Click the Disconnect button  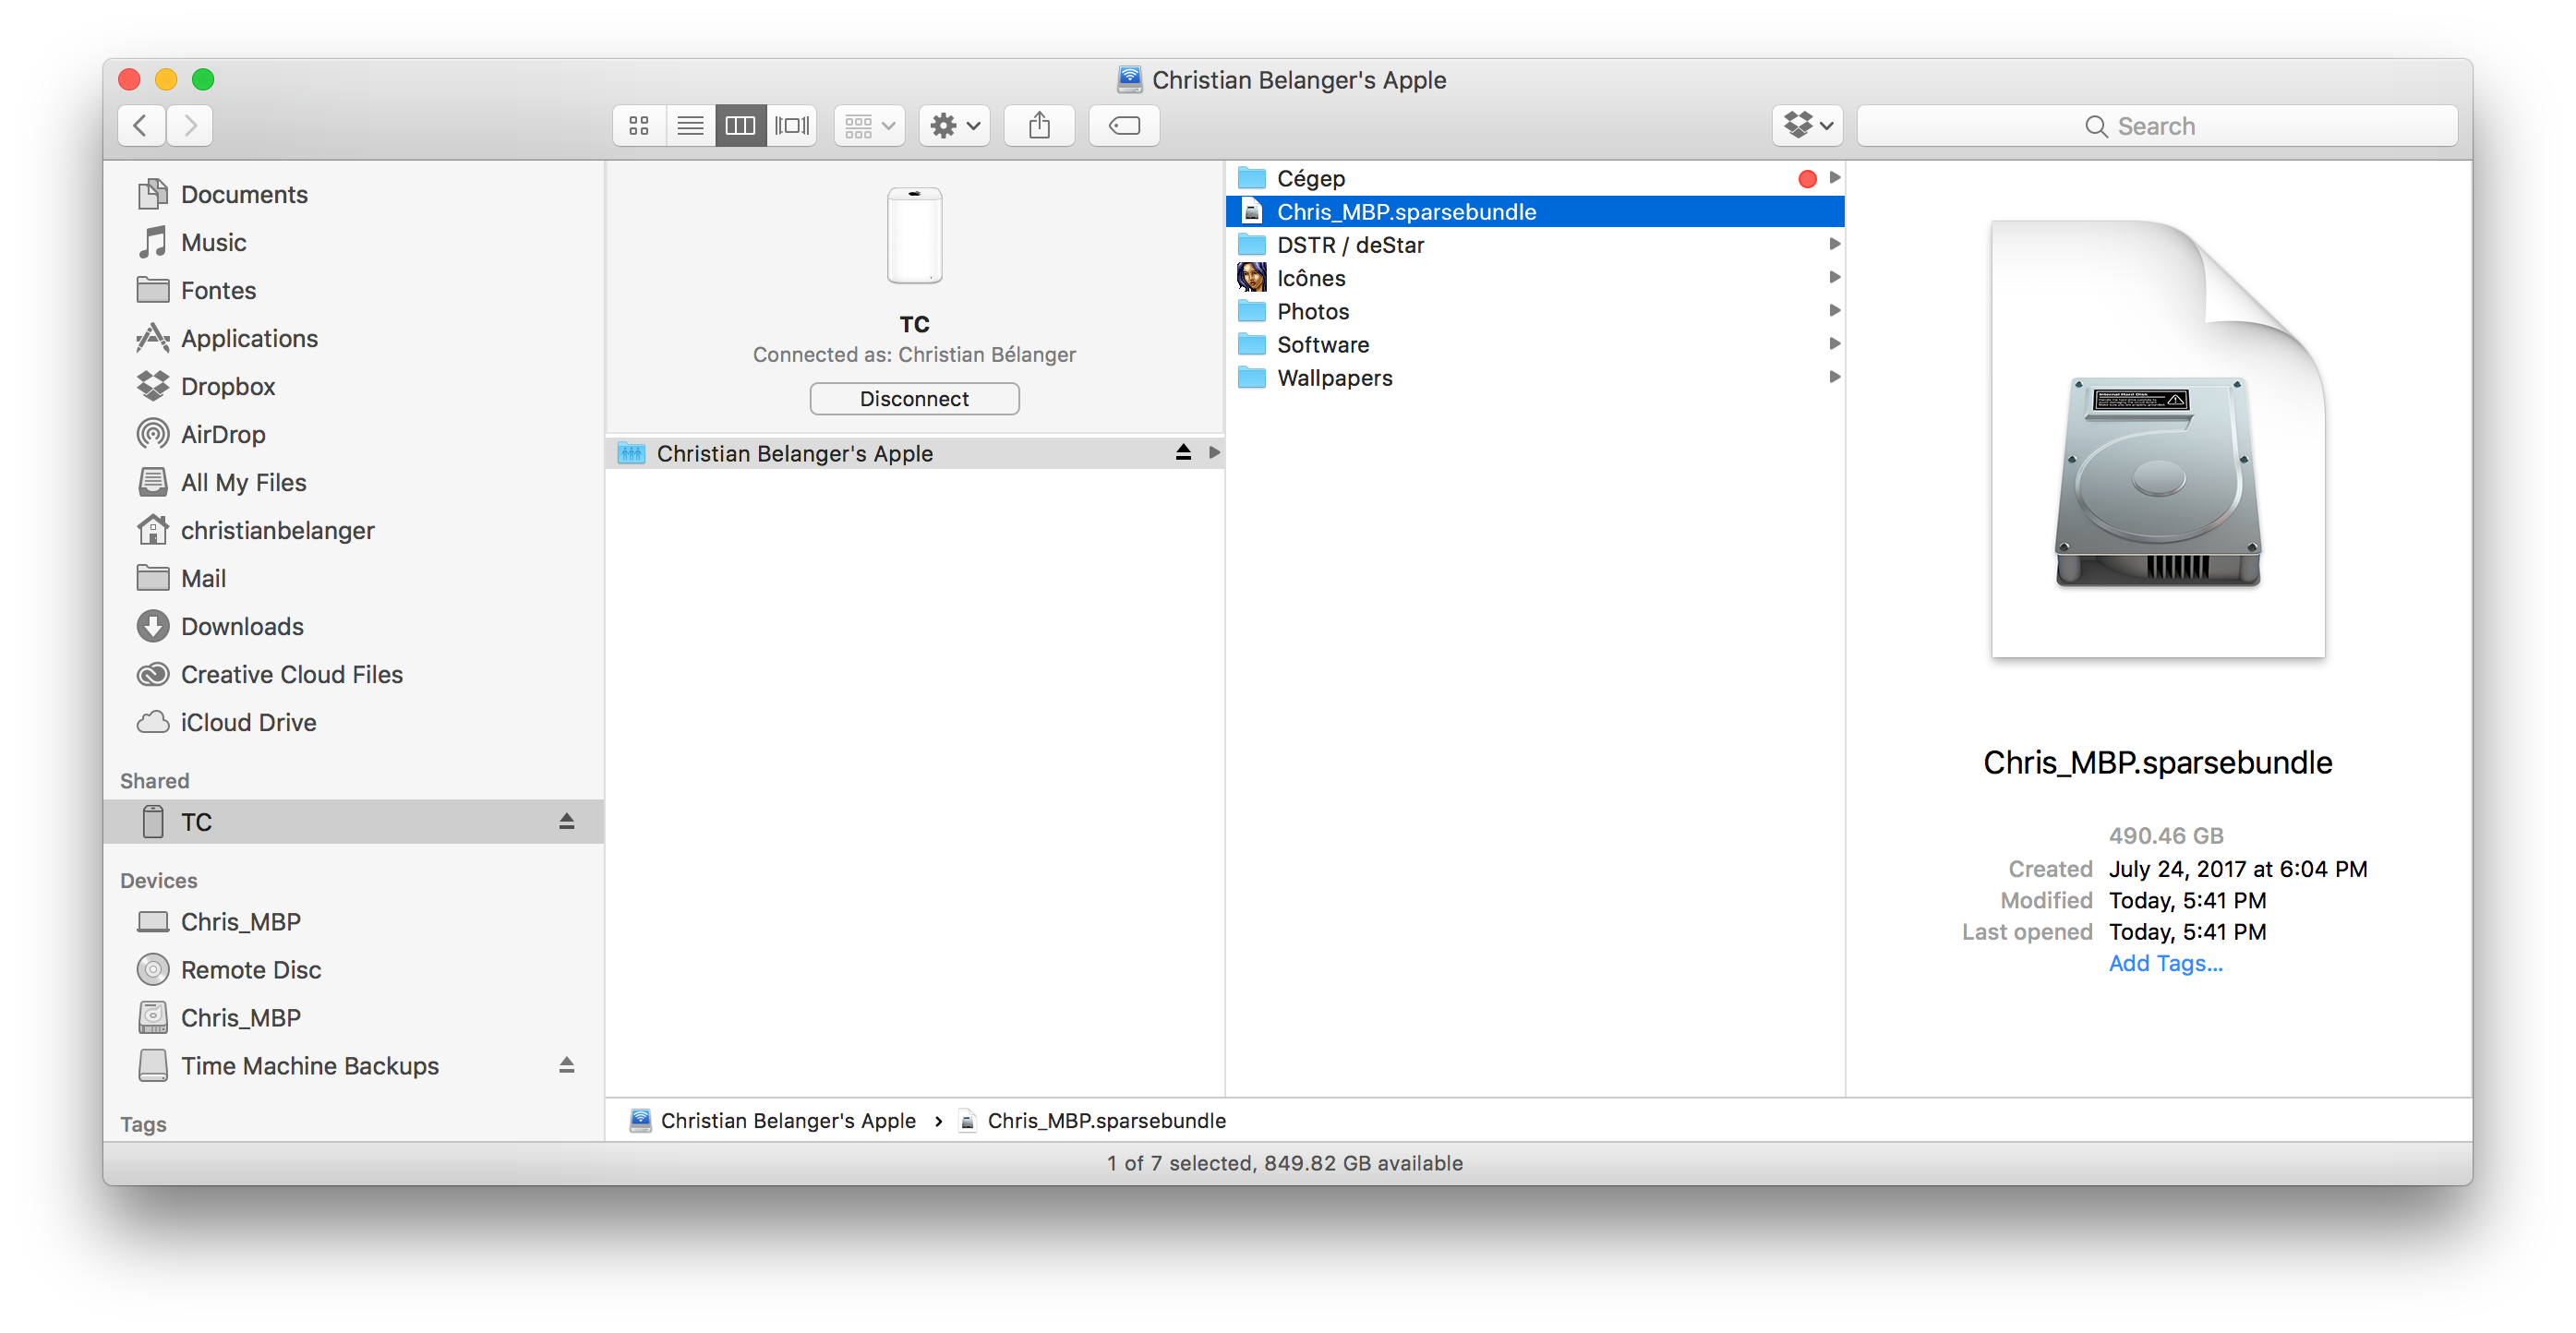tap(914, 399)
